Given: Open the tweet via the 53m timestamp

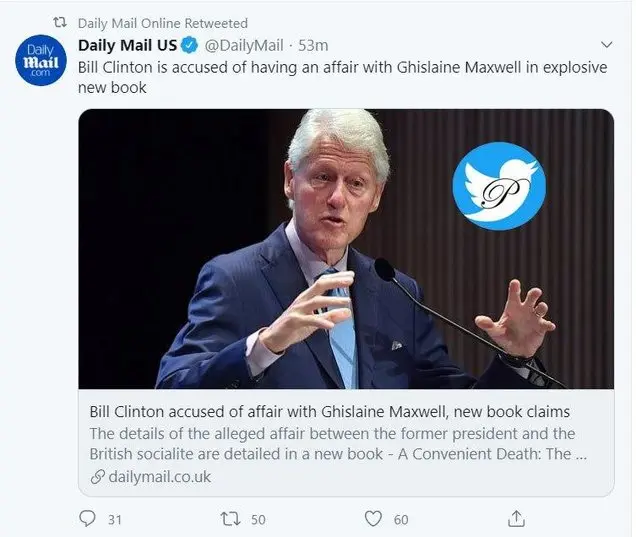Looking at the screenshot, I should click(314, 45).
